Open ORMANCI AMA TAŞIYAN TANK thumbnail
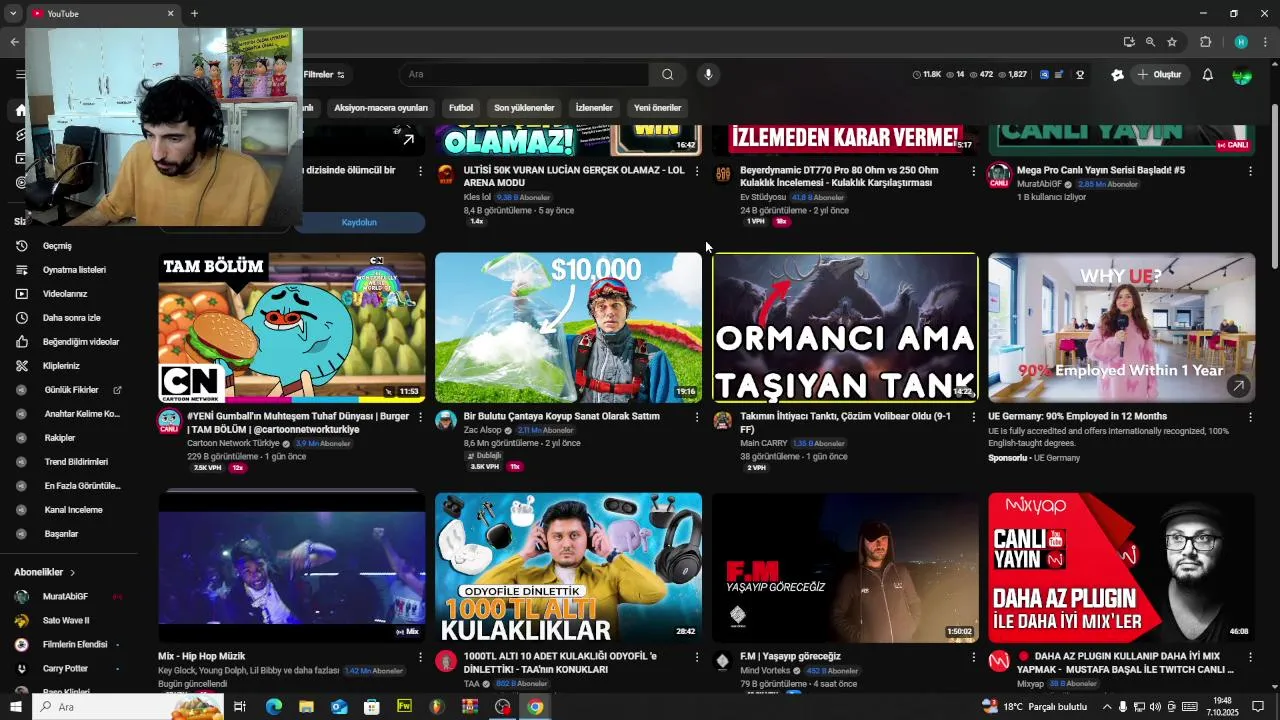This screenshot has height=720, width=1280. click(x=845, y=328)
